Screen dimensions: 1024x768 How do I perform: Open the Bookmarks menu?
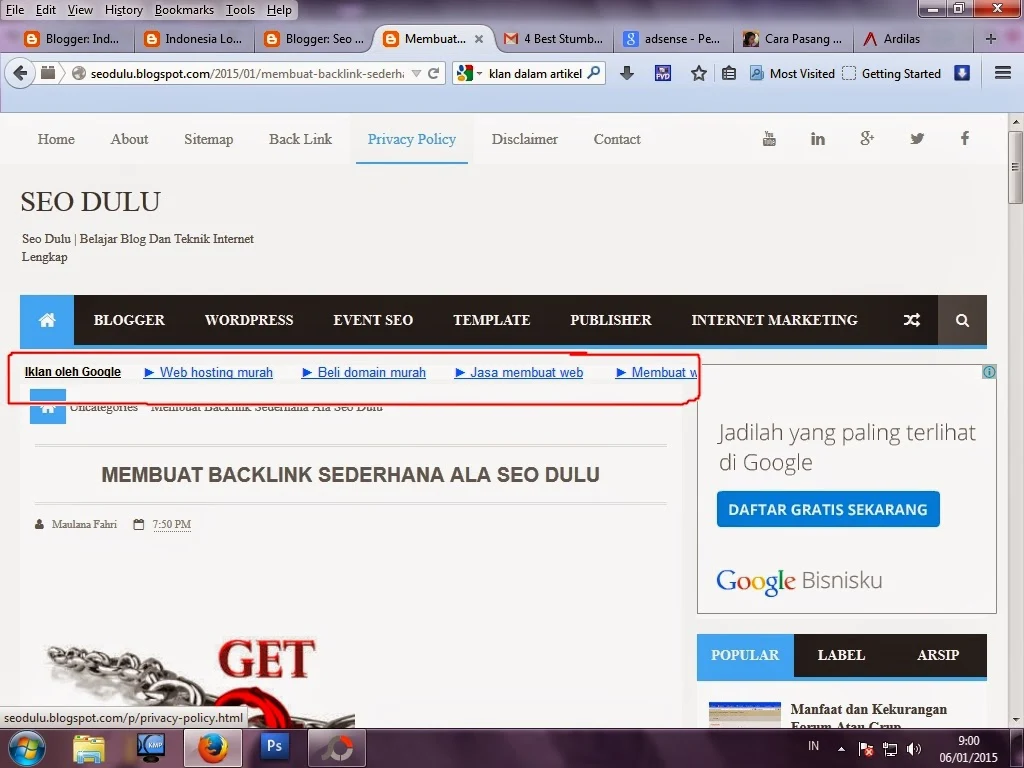point(184,10)
